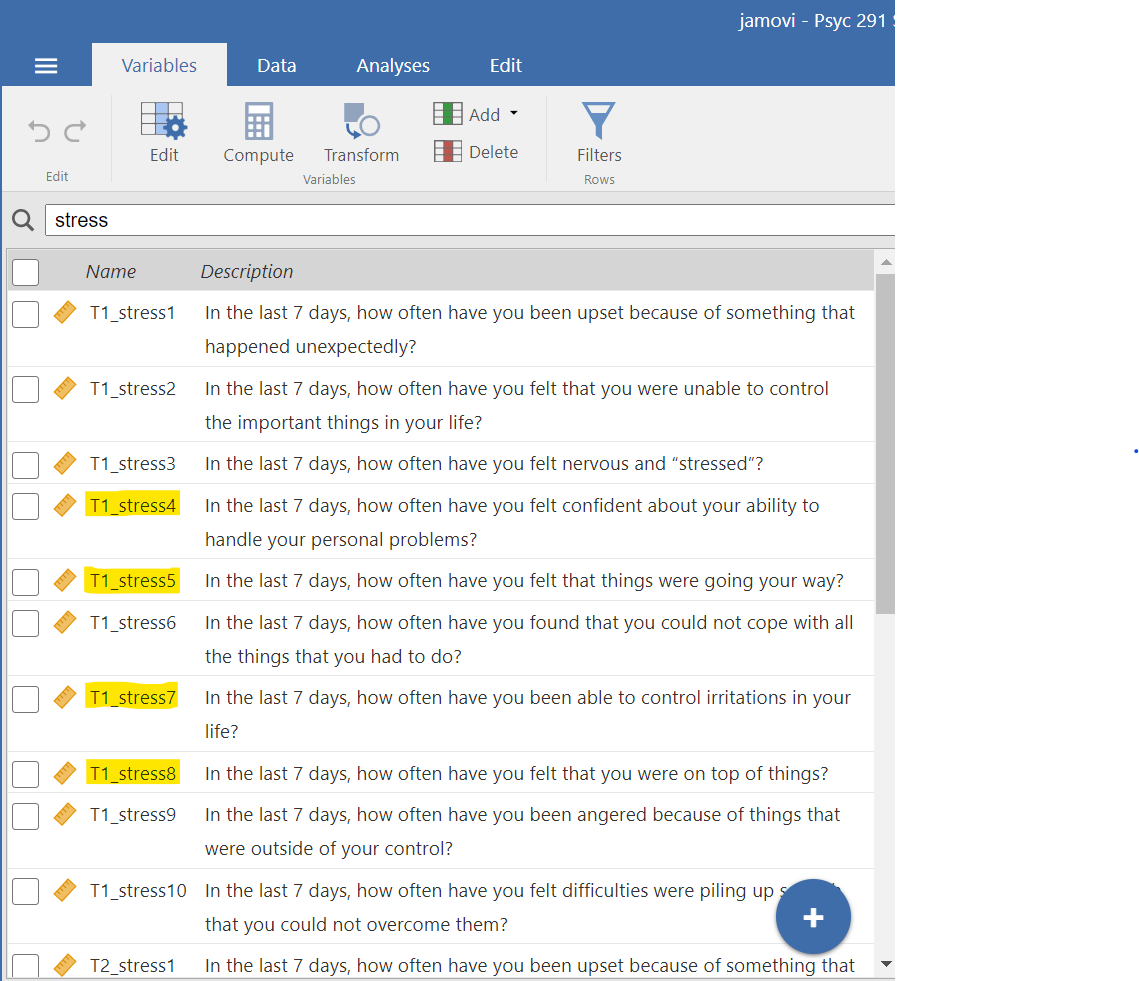Click the vertical scrollbar thumb
Viewport: 1139px width, 981px height.
[x=885, y=444]
